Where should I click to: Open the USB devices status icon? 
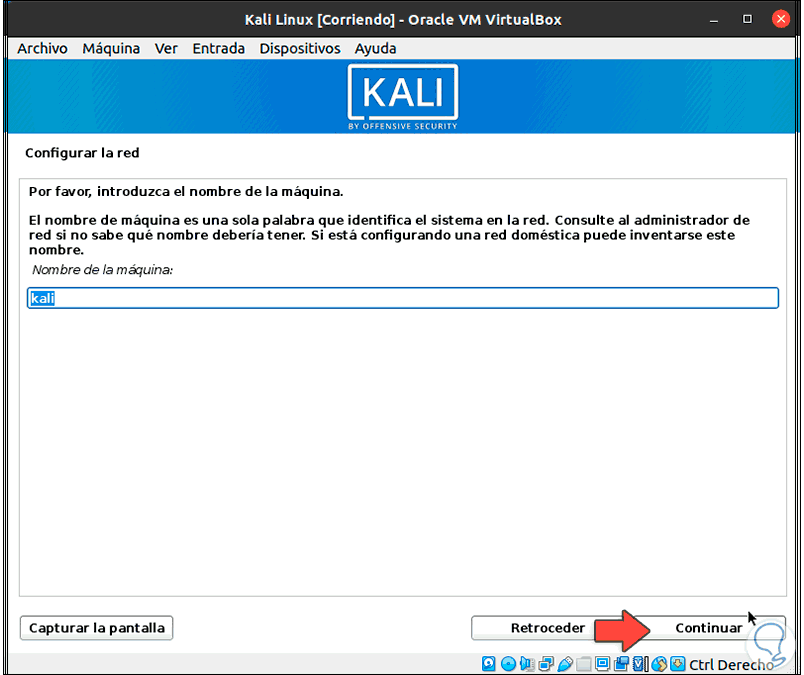[x=565, y=664]
